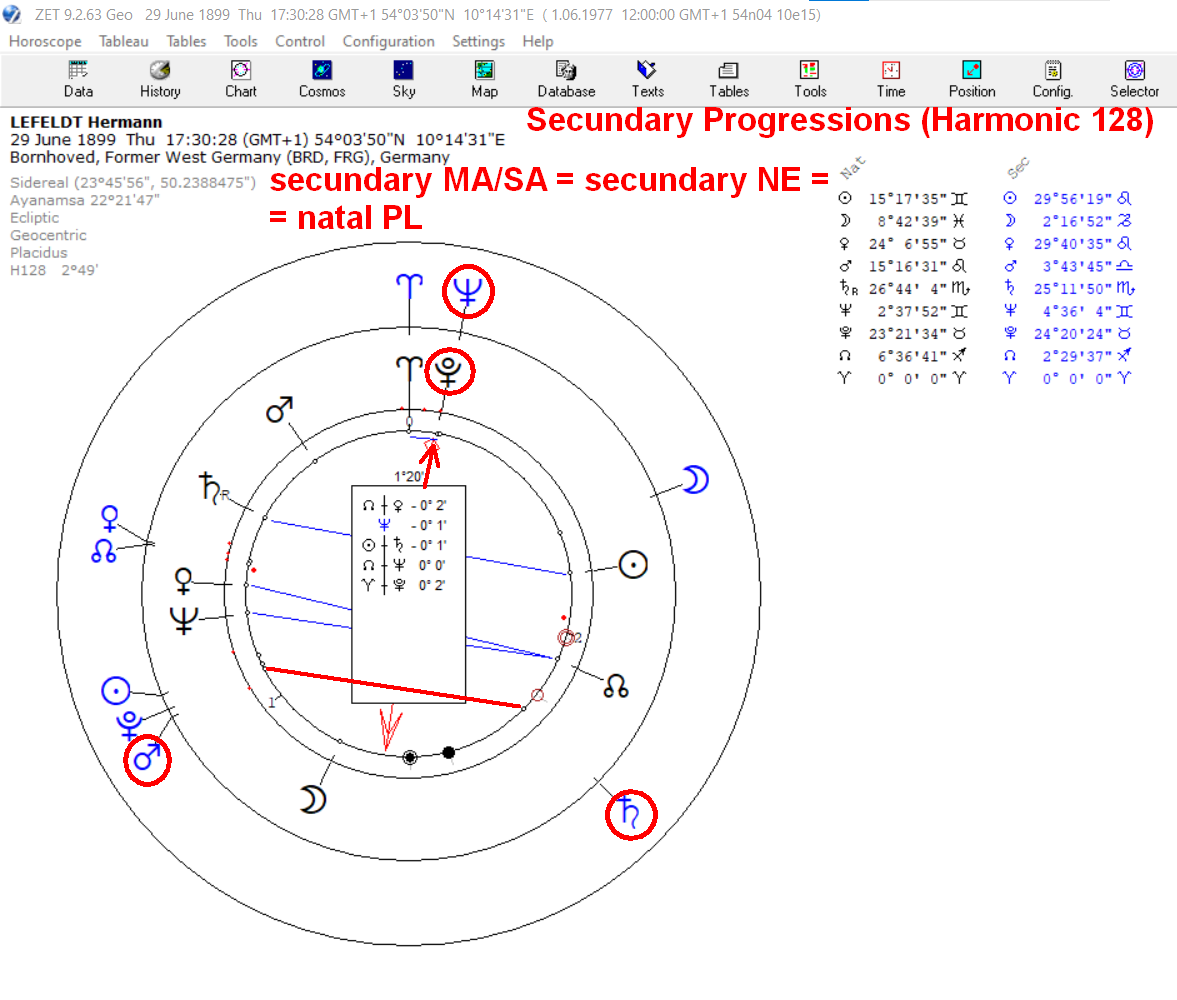Screen dimensions: 1177x1000
Task: Select the Chart toolbar icon
Action: tap(241, 79)
